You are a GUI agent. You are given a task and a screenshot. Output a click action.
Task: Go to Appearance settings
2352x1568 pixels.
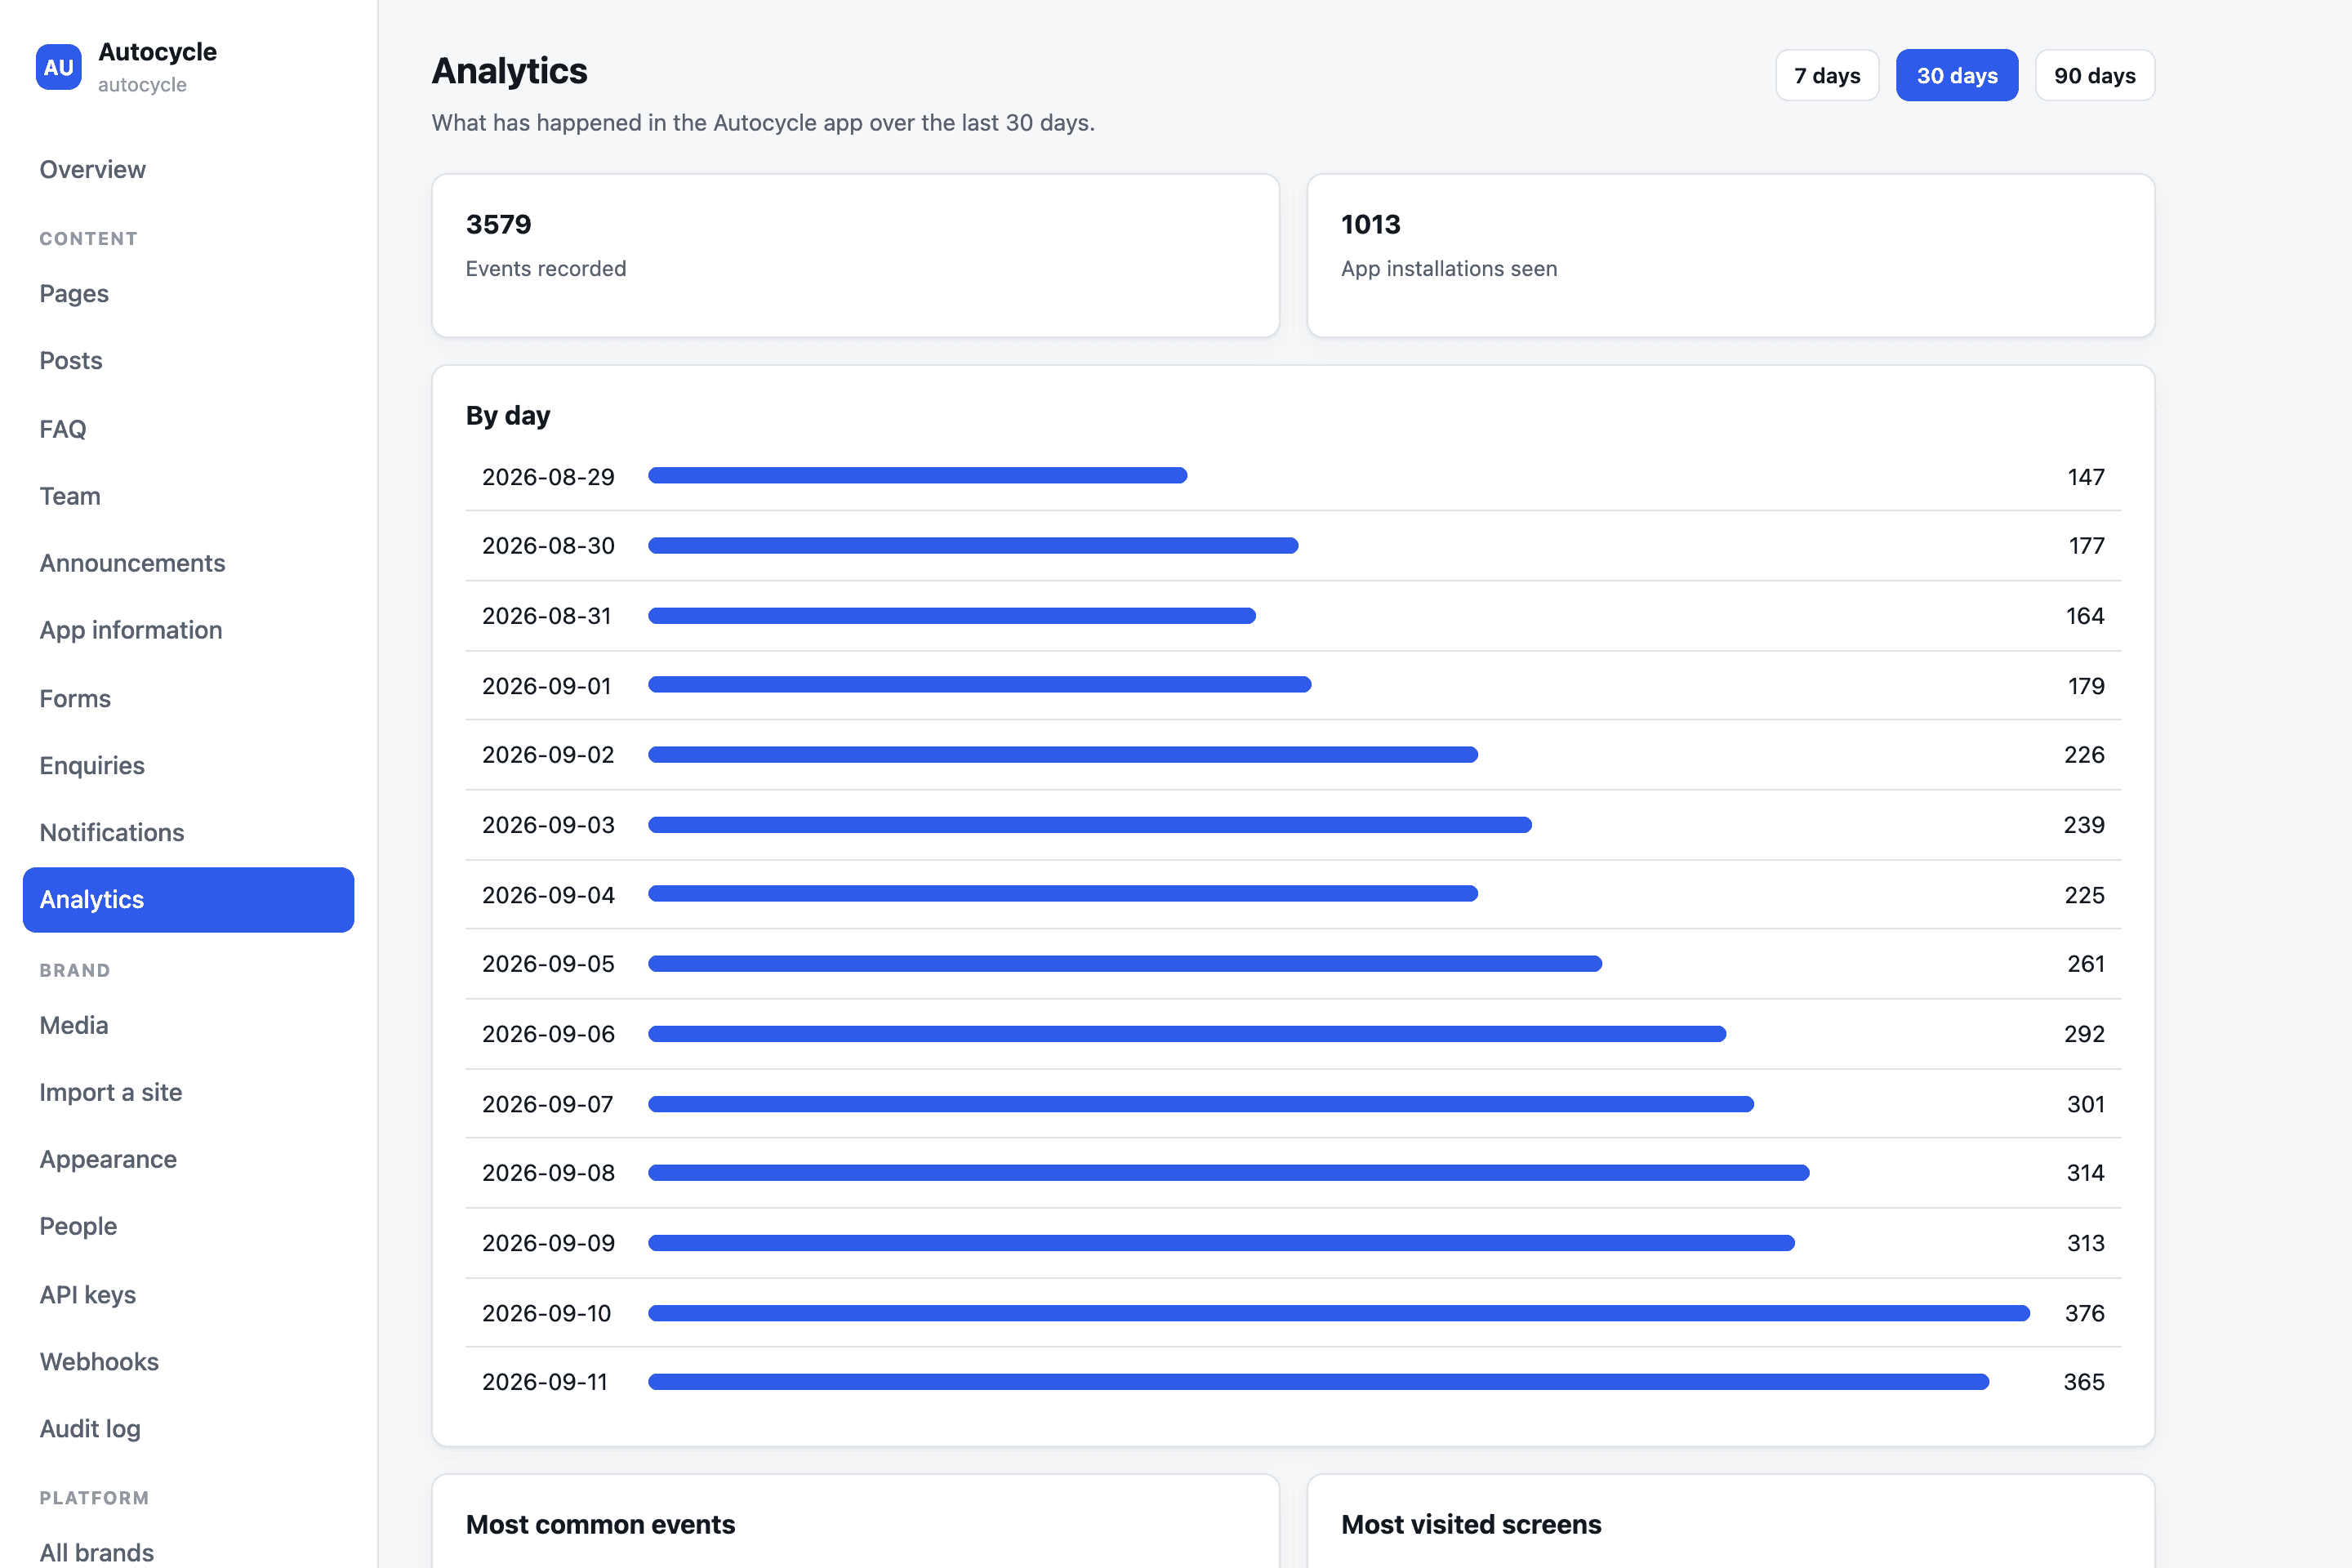189,1159
